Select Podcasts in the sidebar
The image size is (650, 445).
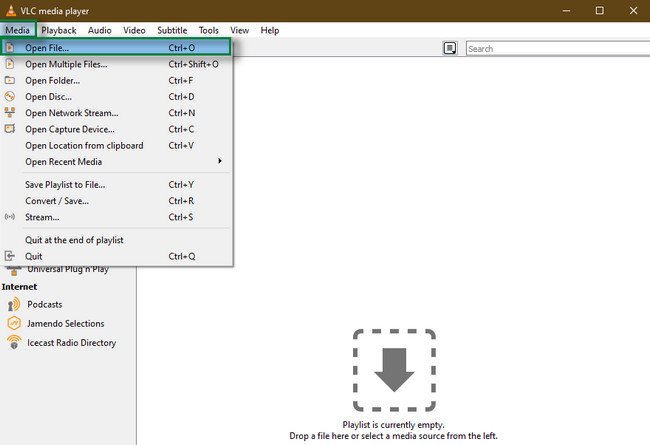pos(45,304)
